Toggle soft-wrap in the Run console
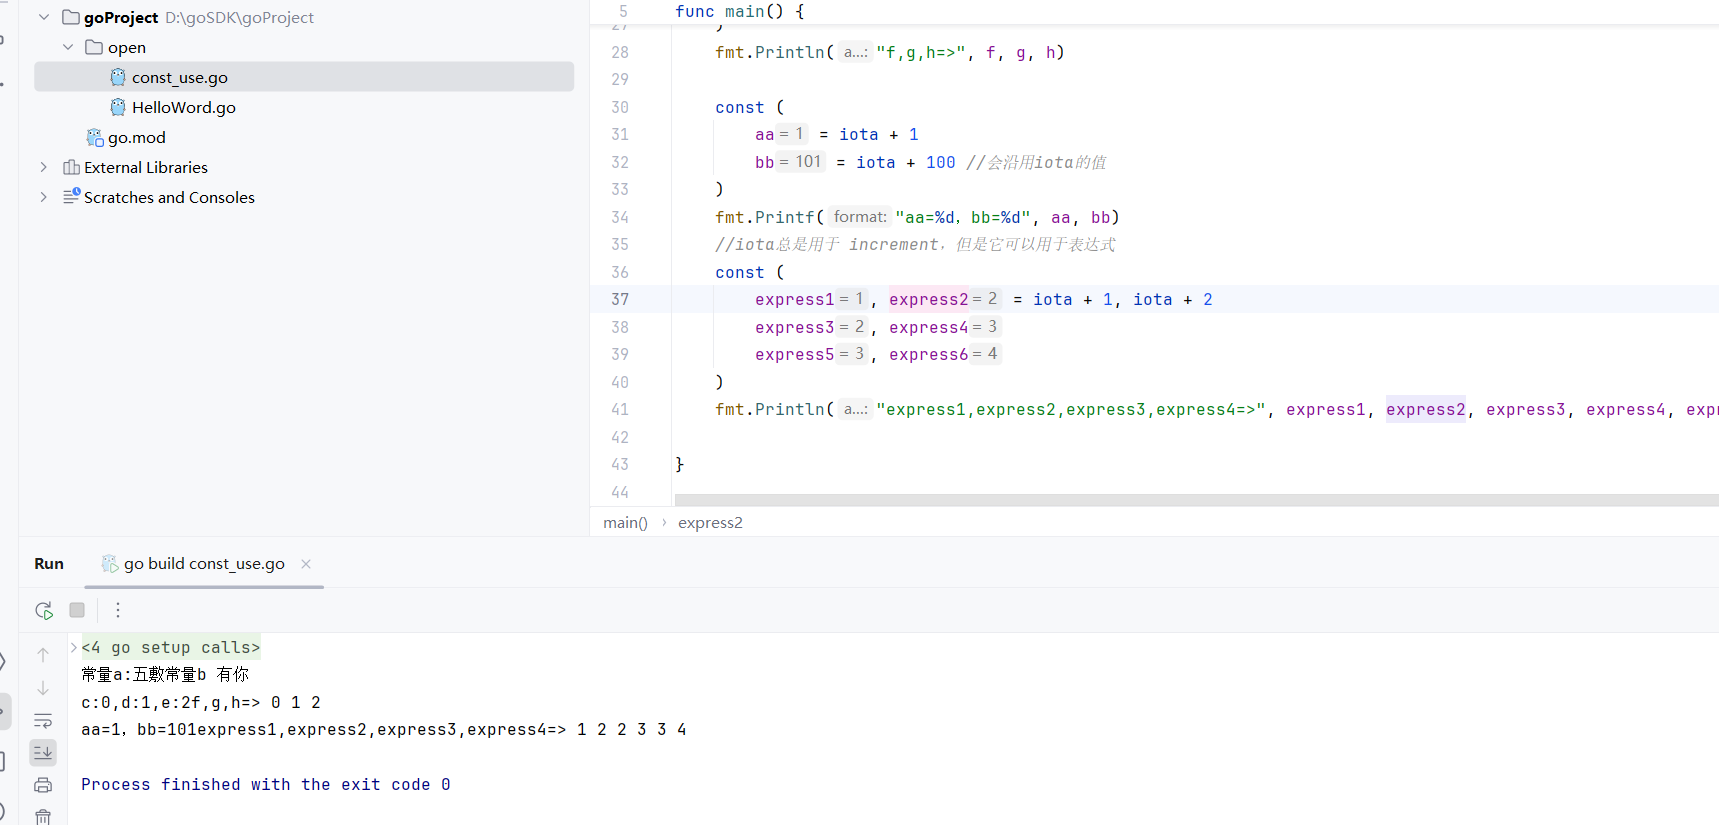The height and width of the screenshot is (825, 1719). tap(43, 720)
